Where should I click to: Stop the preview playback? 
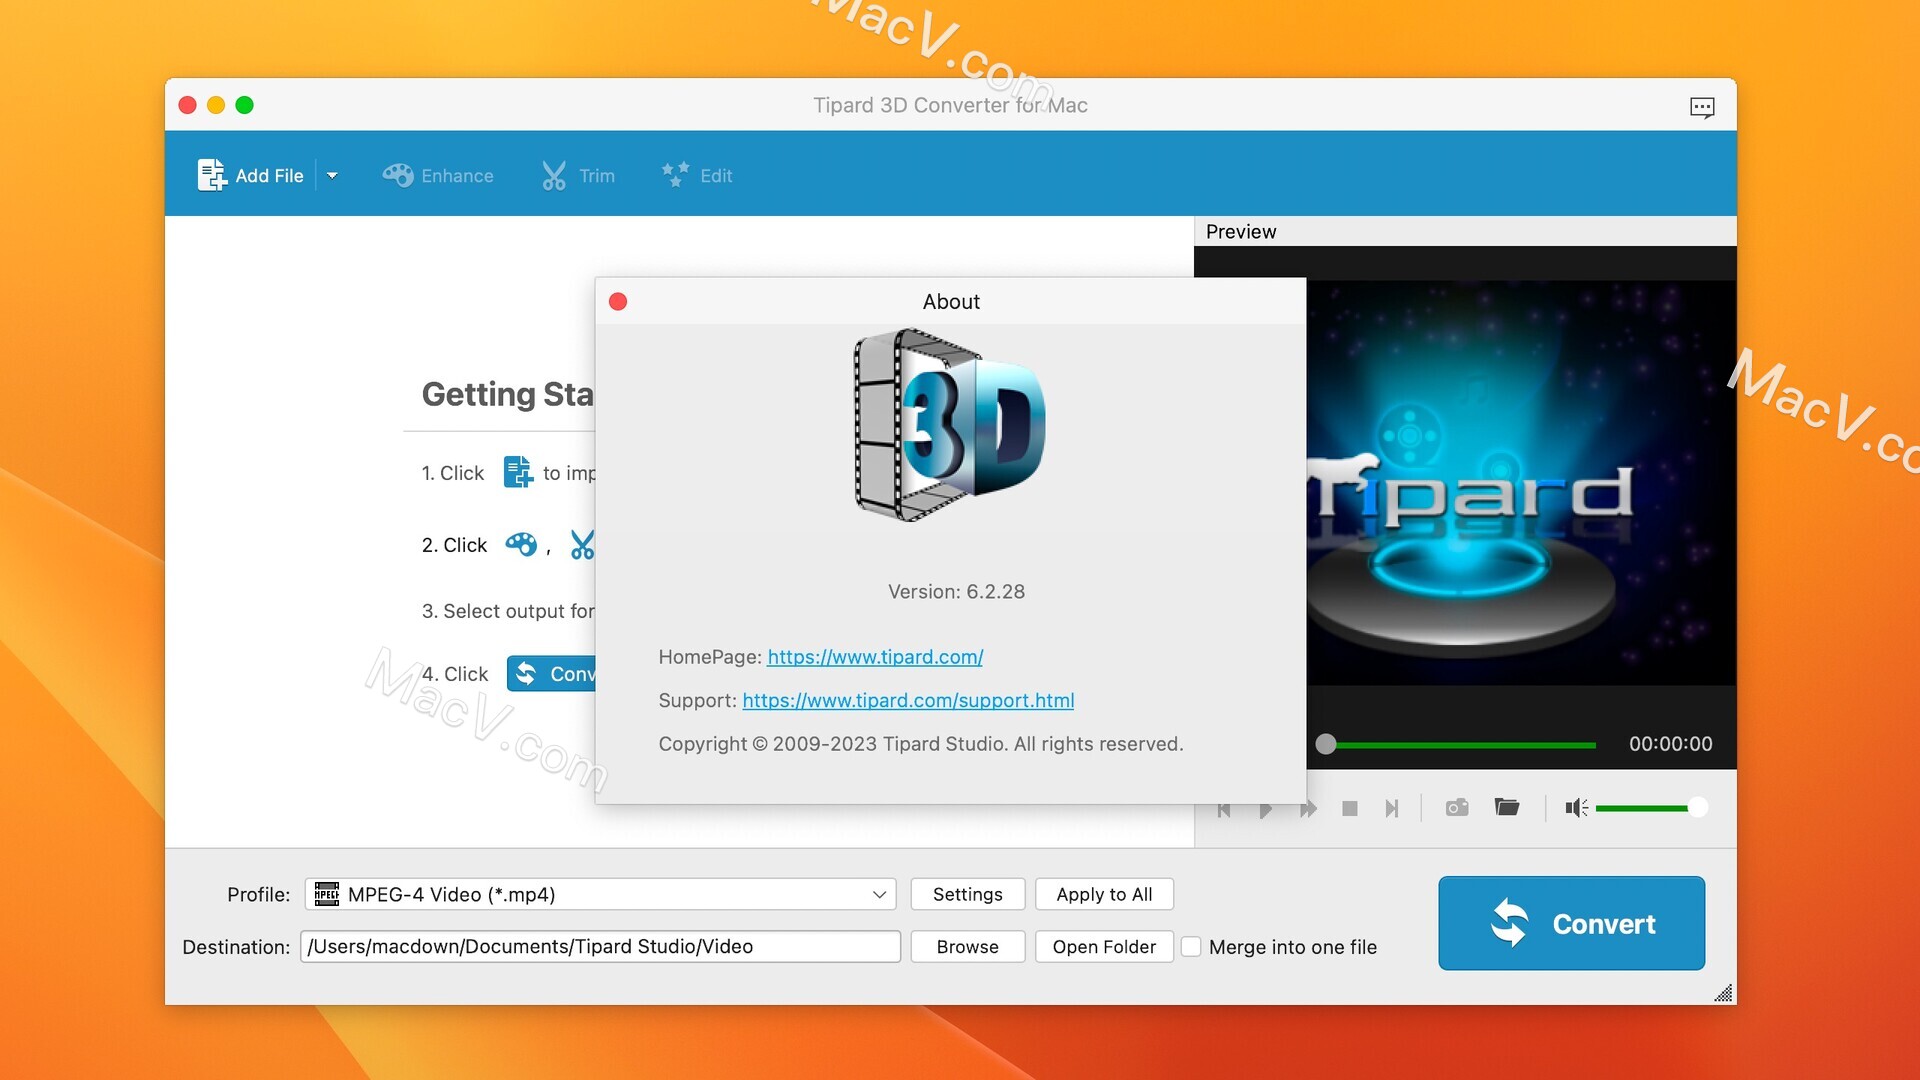(x=1350, y=808)
